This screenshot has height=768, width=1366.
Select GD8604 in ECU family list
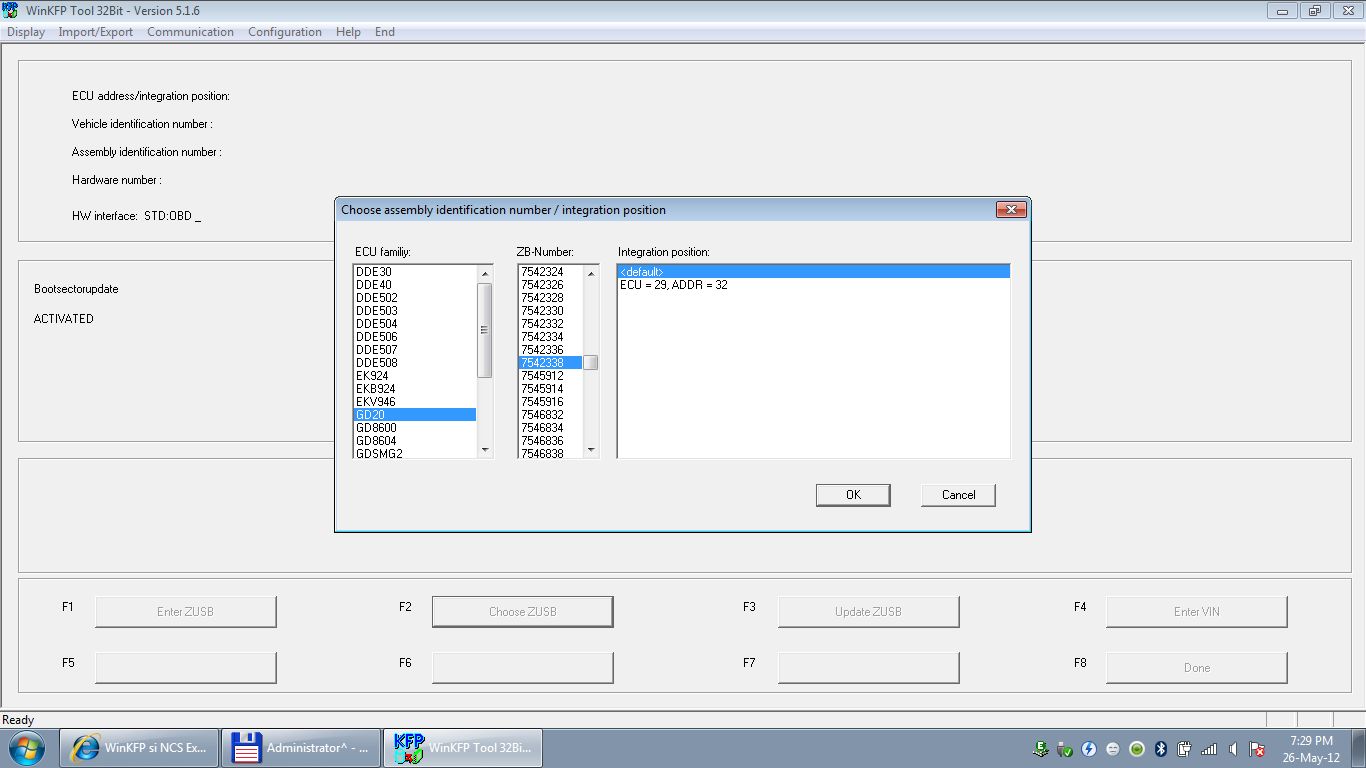pyautogui.click(x=415, y=441)
